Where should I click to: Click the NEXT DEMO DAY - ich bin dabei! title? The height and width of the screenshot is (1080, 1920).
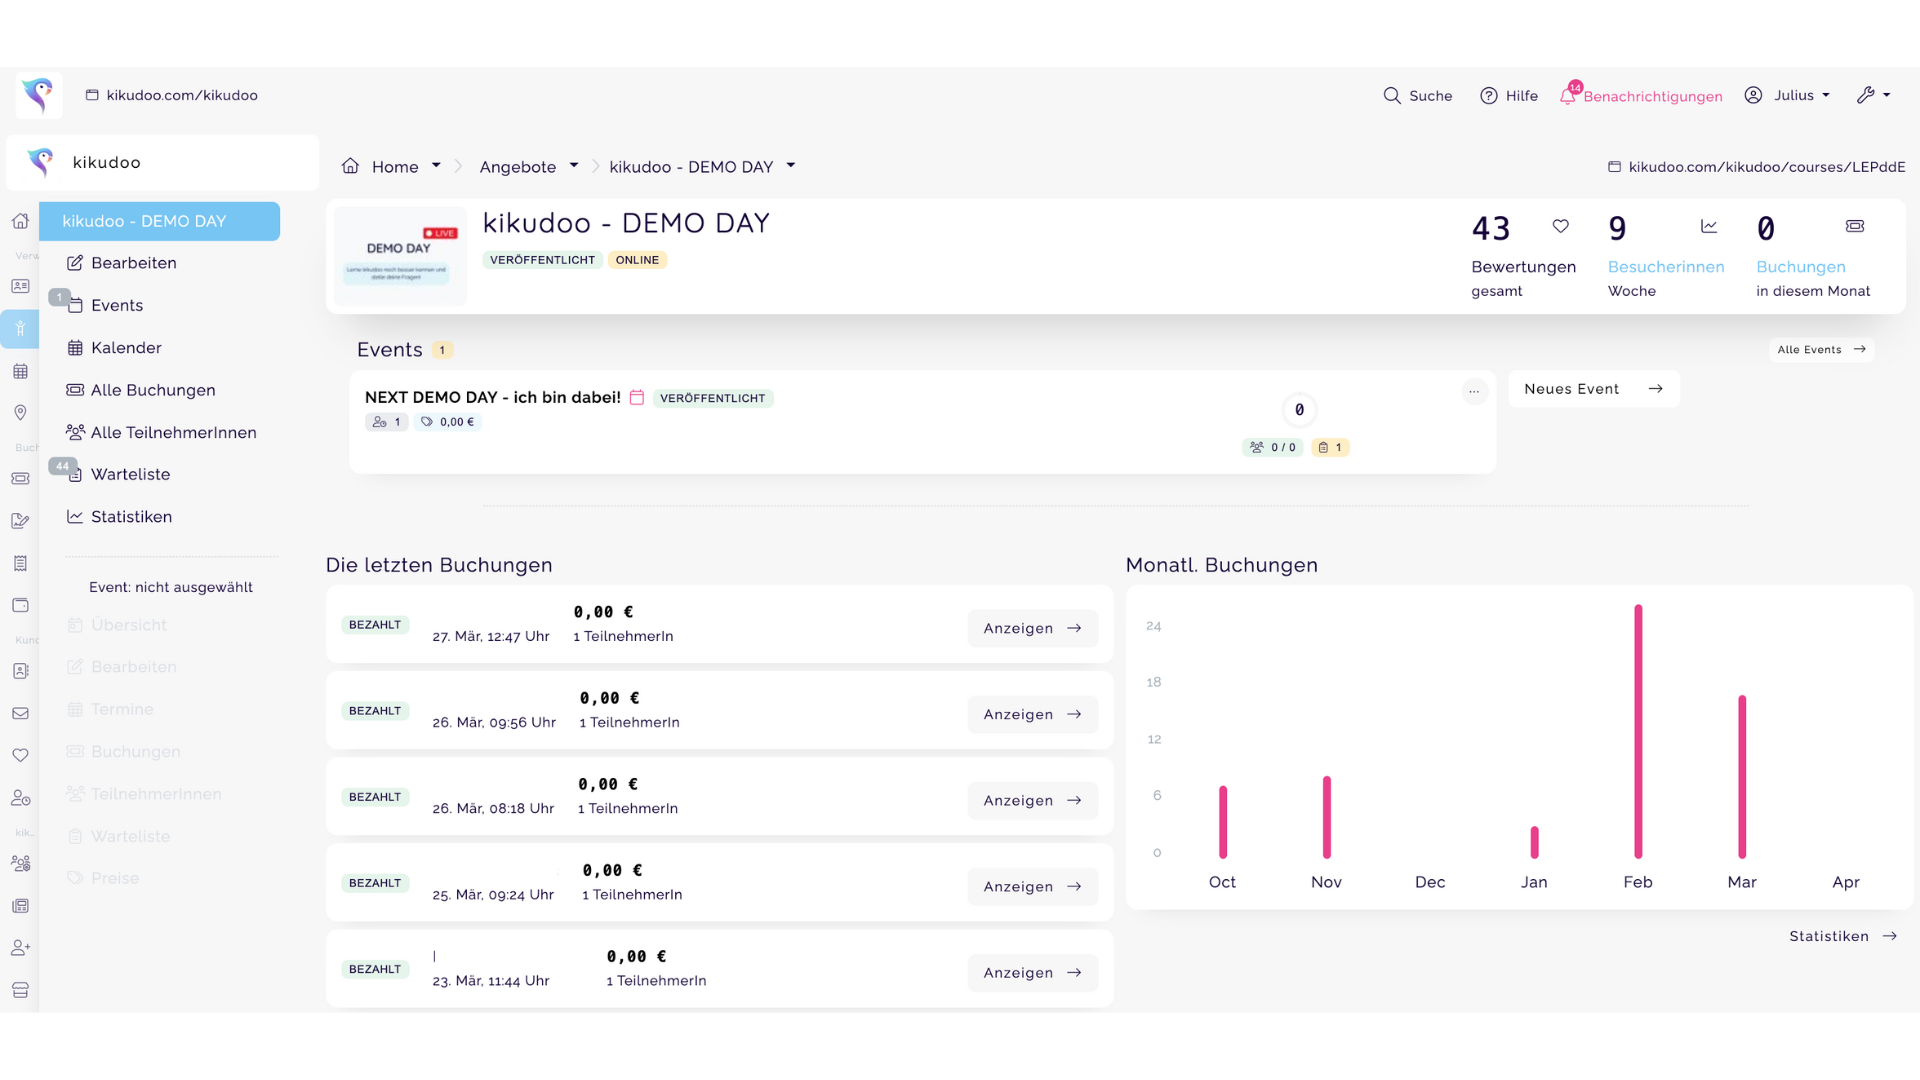tap(492, 397)
